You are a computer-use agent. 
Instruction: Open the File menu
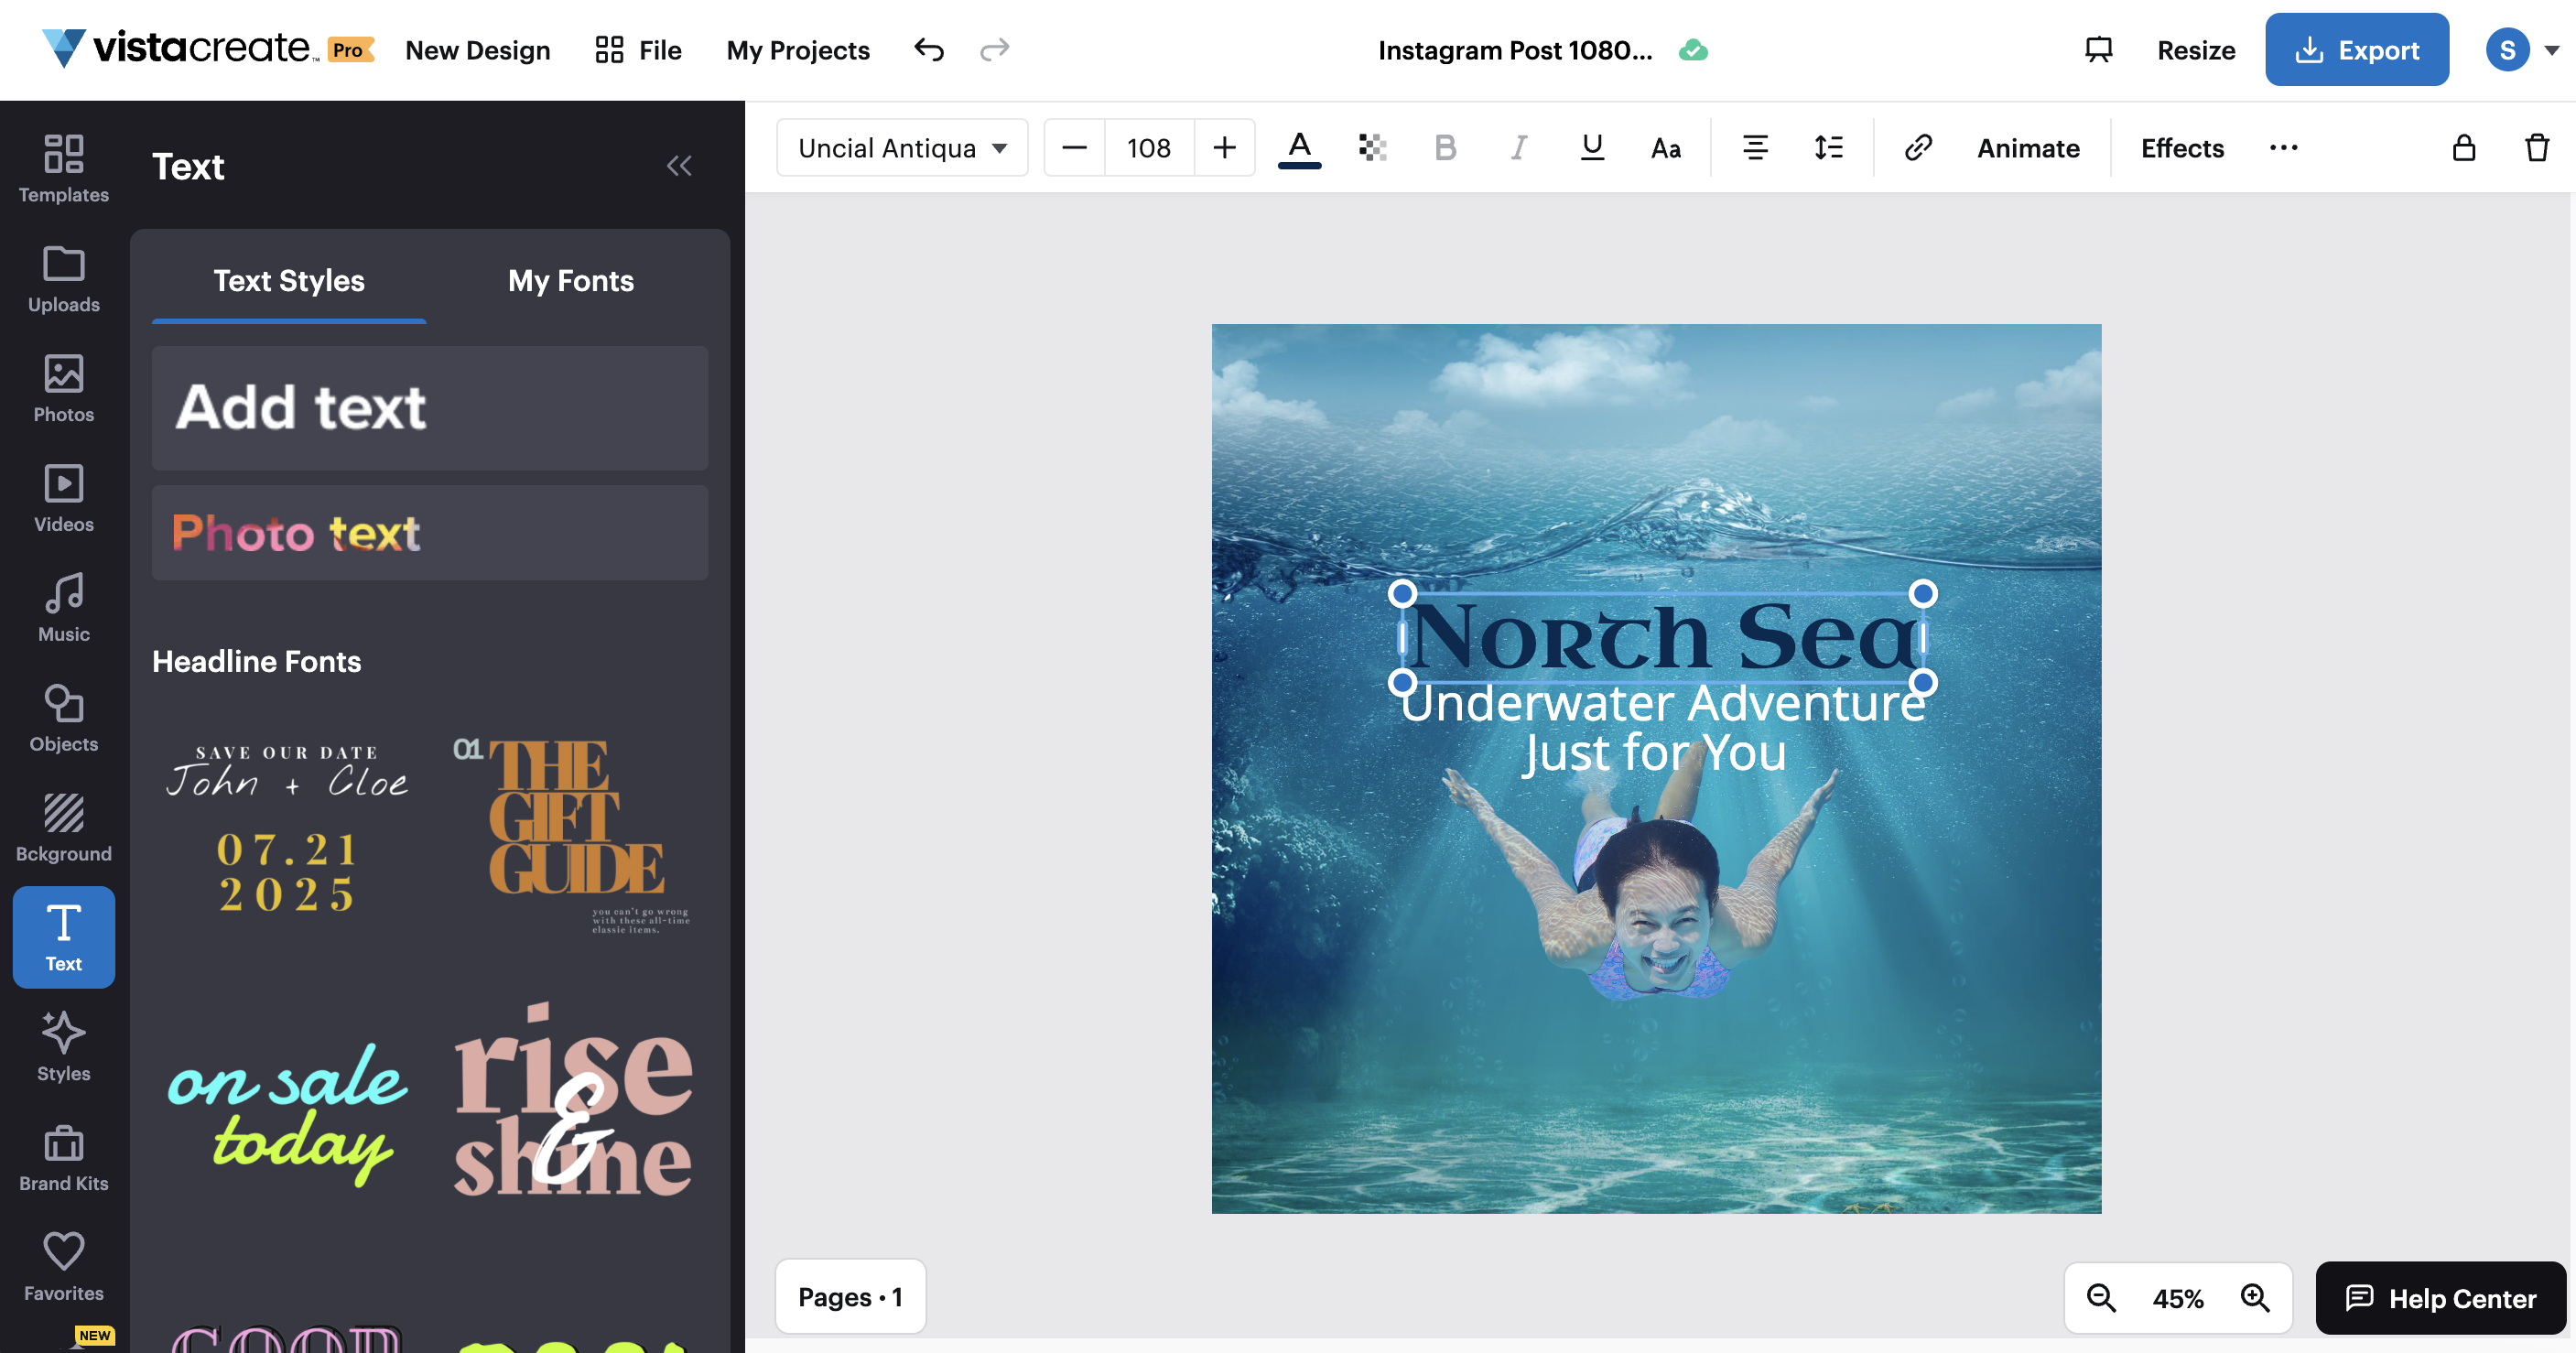(638, 49)
